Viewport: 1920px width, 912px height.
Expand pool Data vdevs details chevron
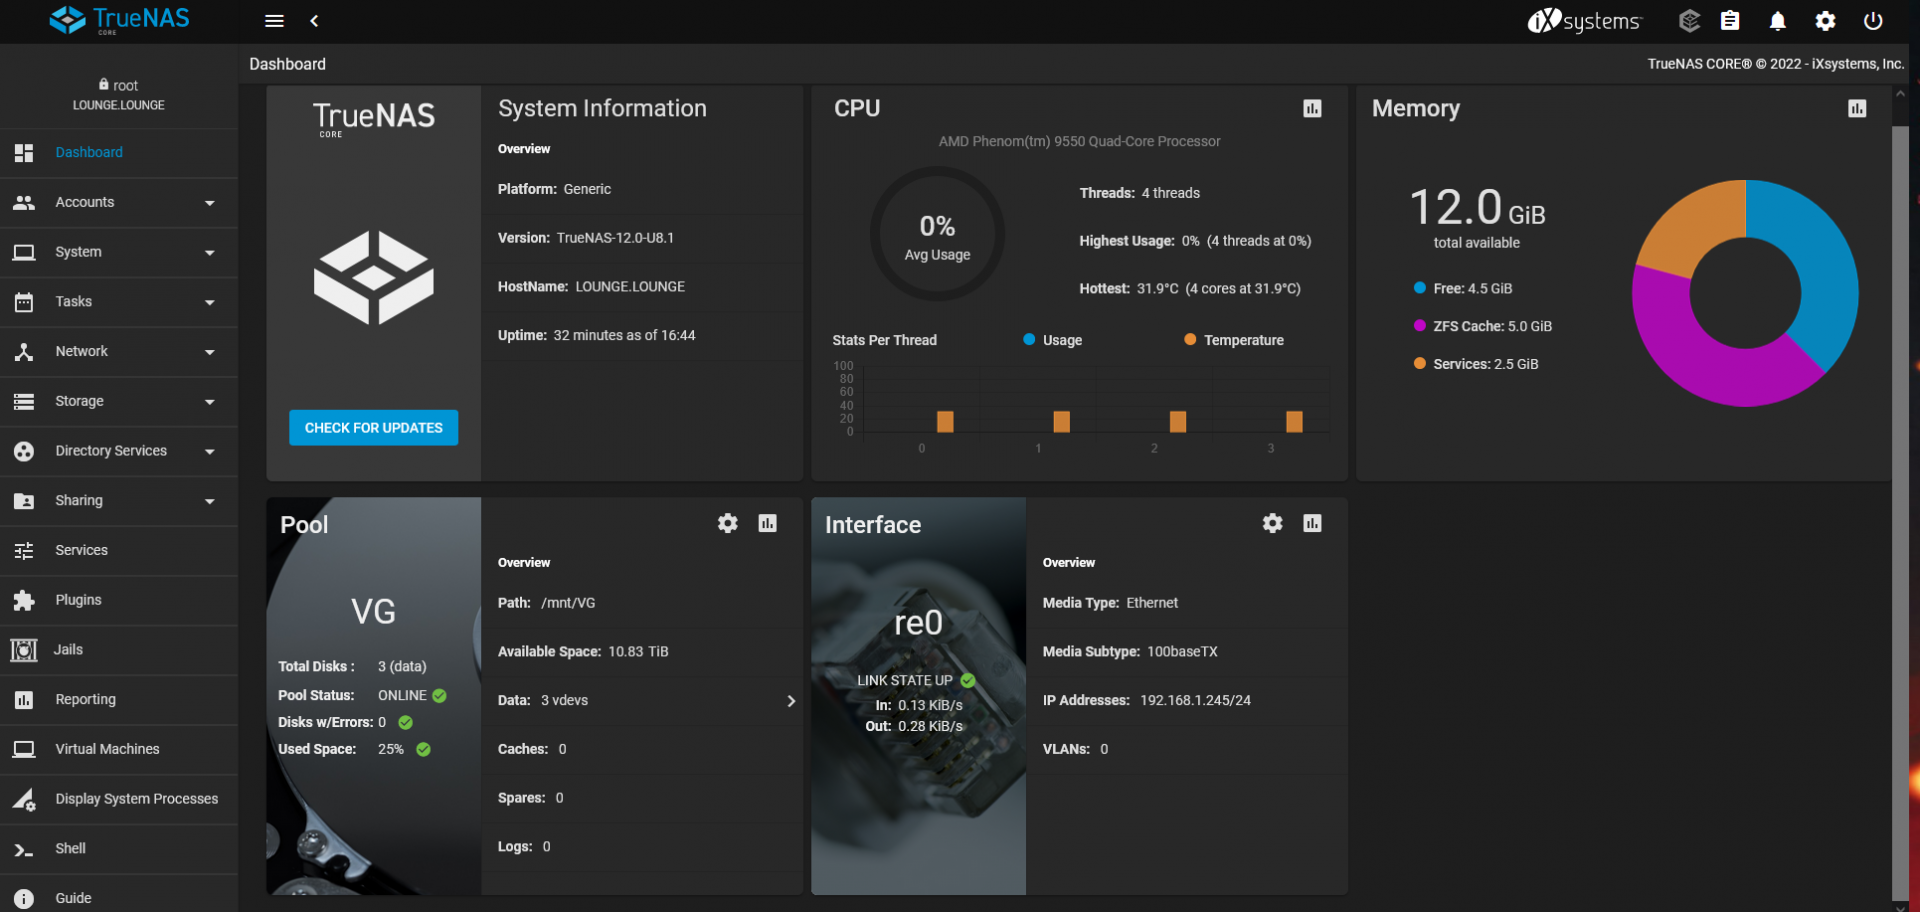click(x=791, y=701)
